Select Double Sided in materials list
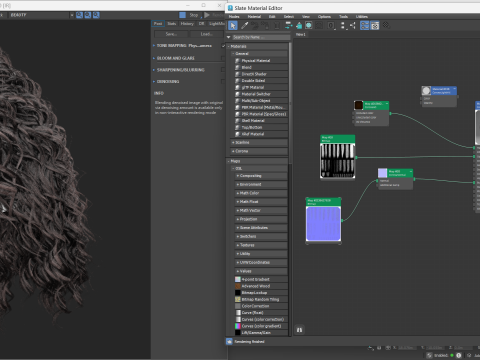This screenshot has height=360, width=480. coord(261,81)
